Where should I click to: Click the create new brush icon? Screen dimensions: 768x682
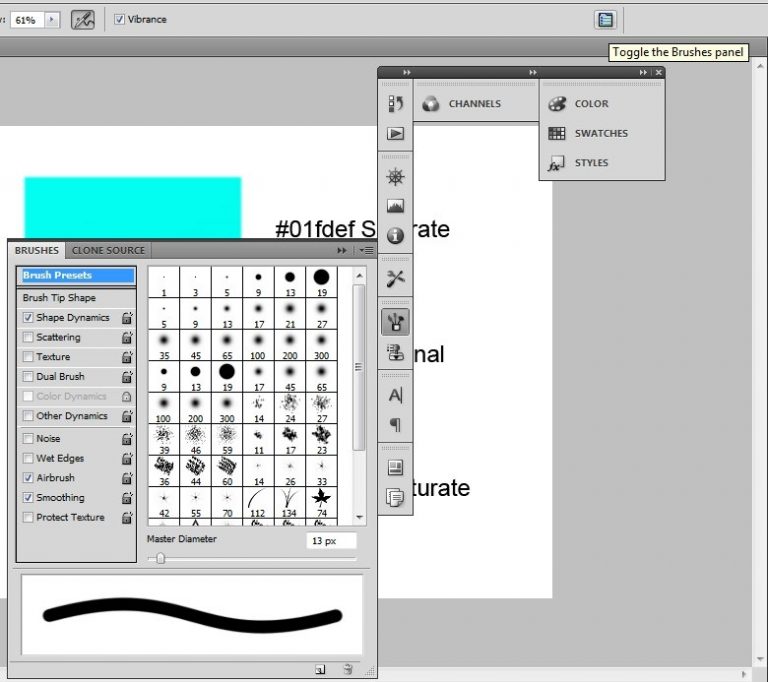[320, 669]
